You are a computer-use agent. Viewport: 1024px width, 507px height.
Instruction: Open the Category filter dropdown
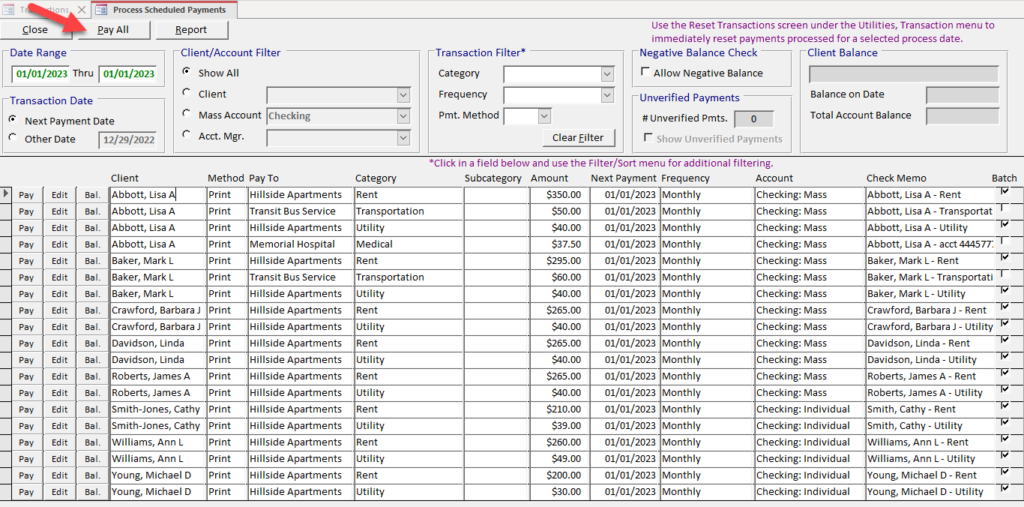pos(607,74)
